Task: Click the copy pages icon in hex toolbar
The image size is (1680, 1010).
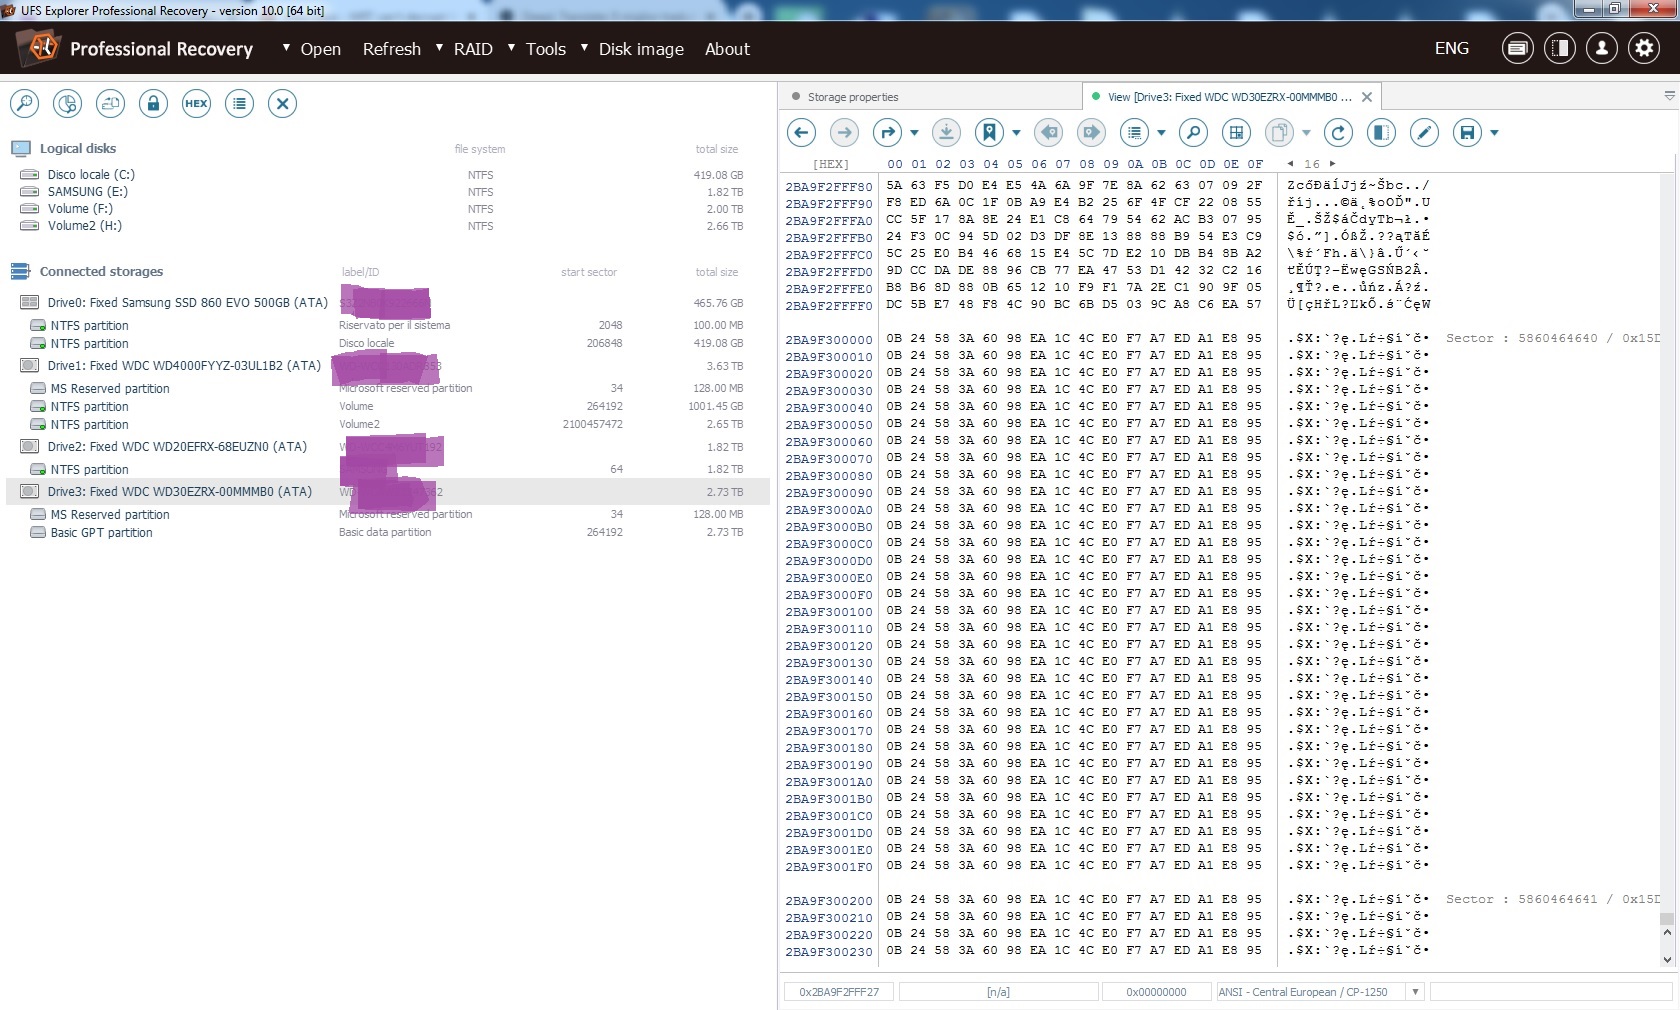Action: tap(1279, 132)
